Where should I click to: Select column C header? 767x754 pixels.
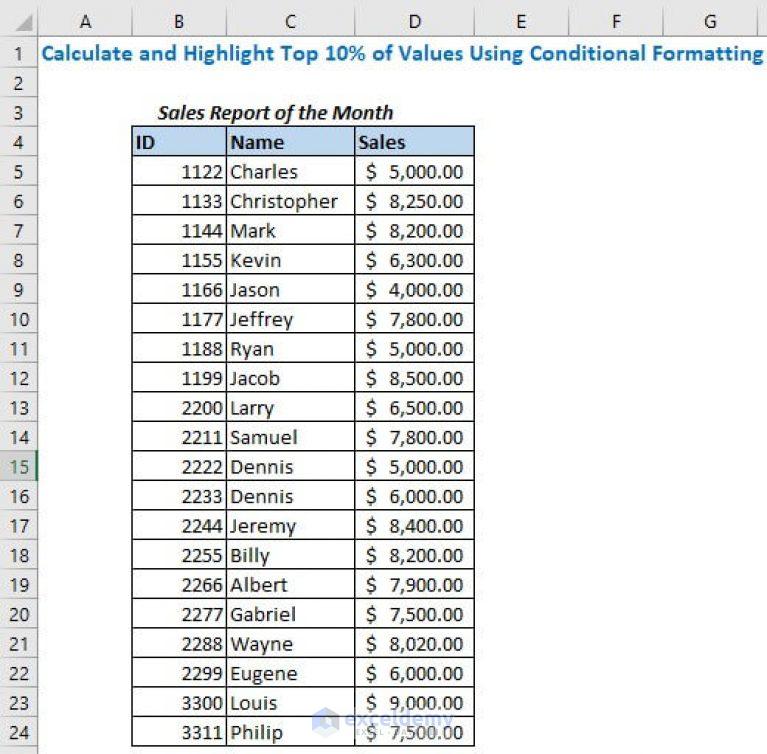tap(291, 22)
